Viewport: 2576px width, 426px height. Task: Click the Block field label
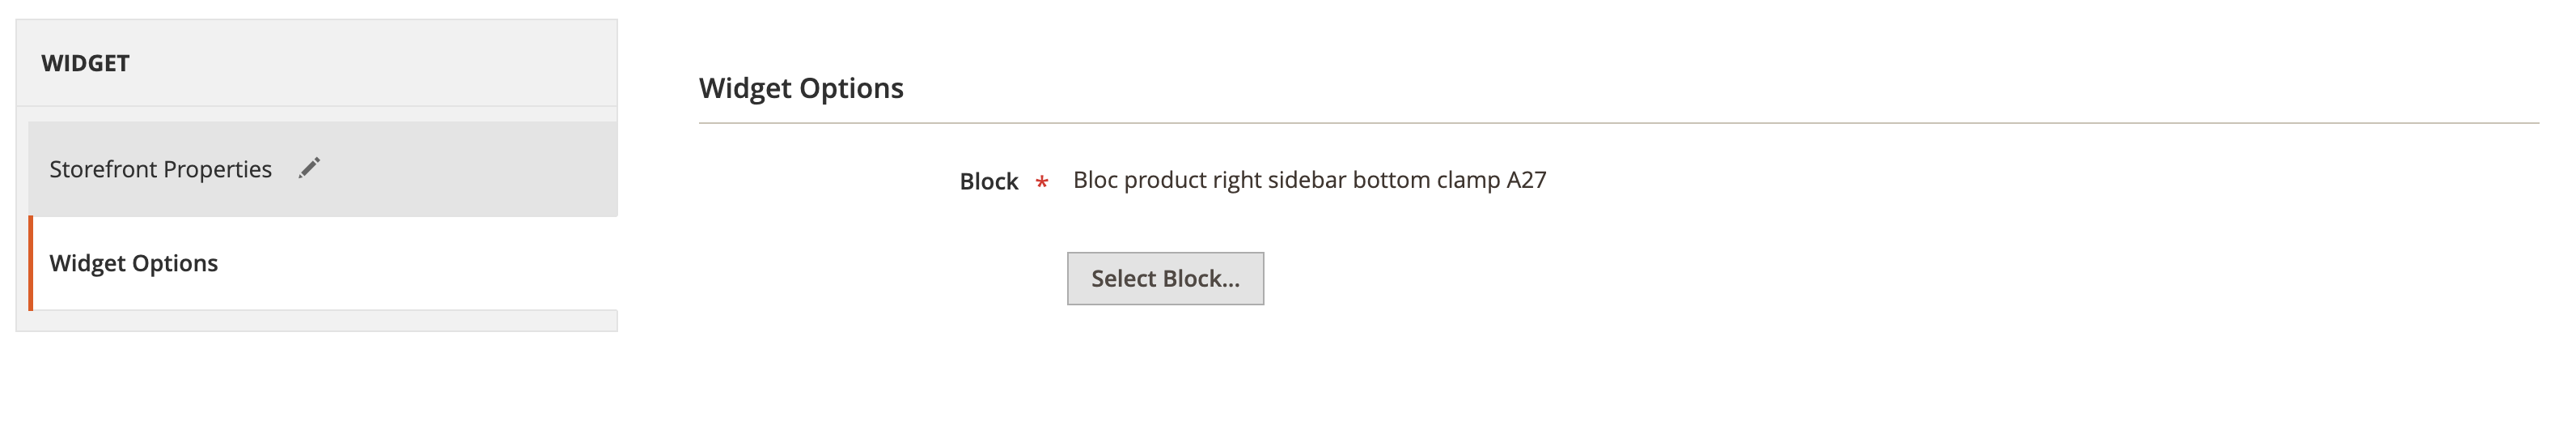[988, 181]
